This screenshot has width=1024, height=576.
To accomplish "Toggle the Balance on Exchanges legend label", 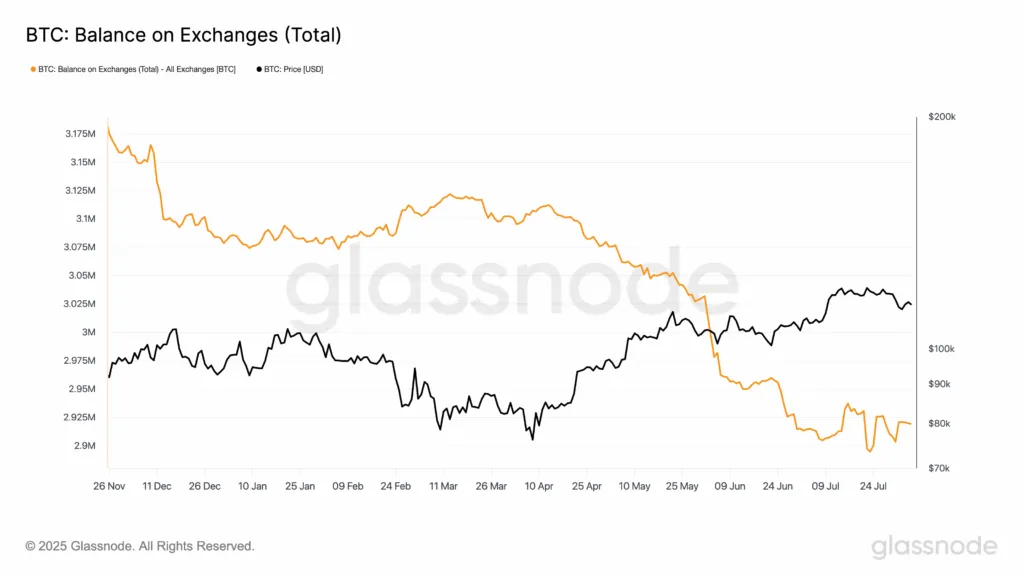I will coord(136,69).
